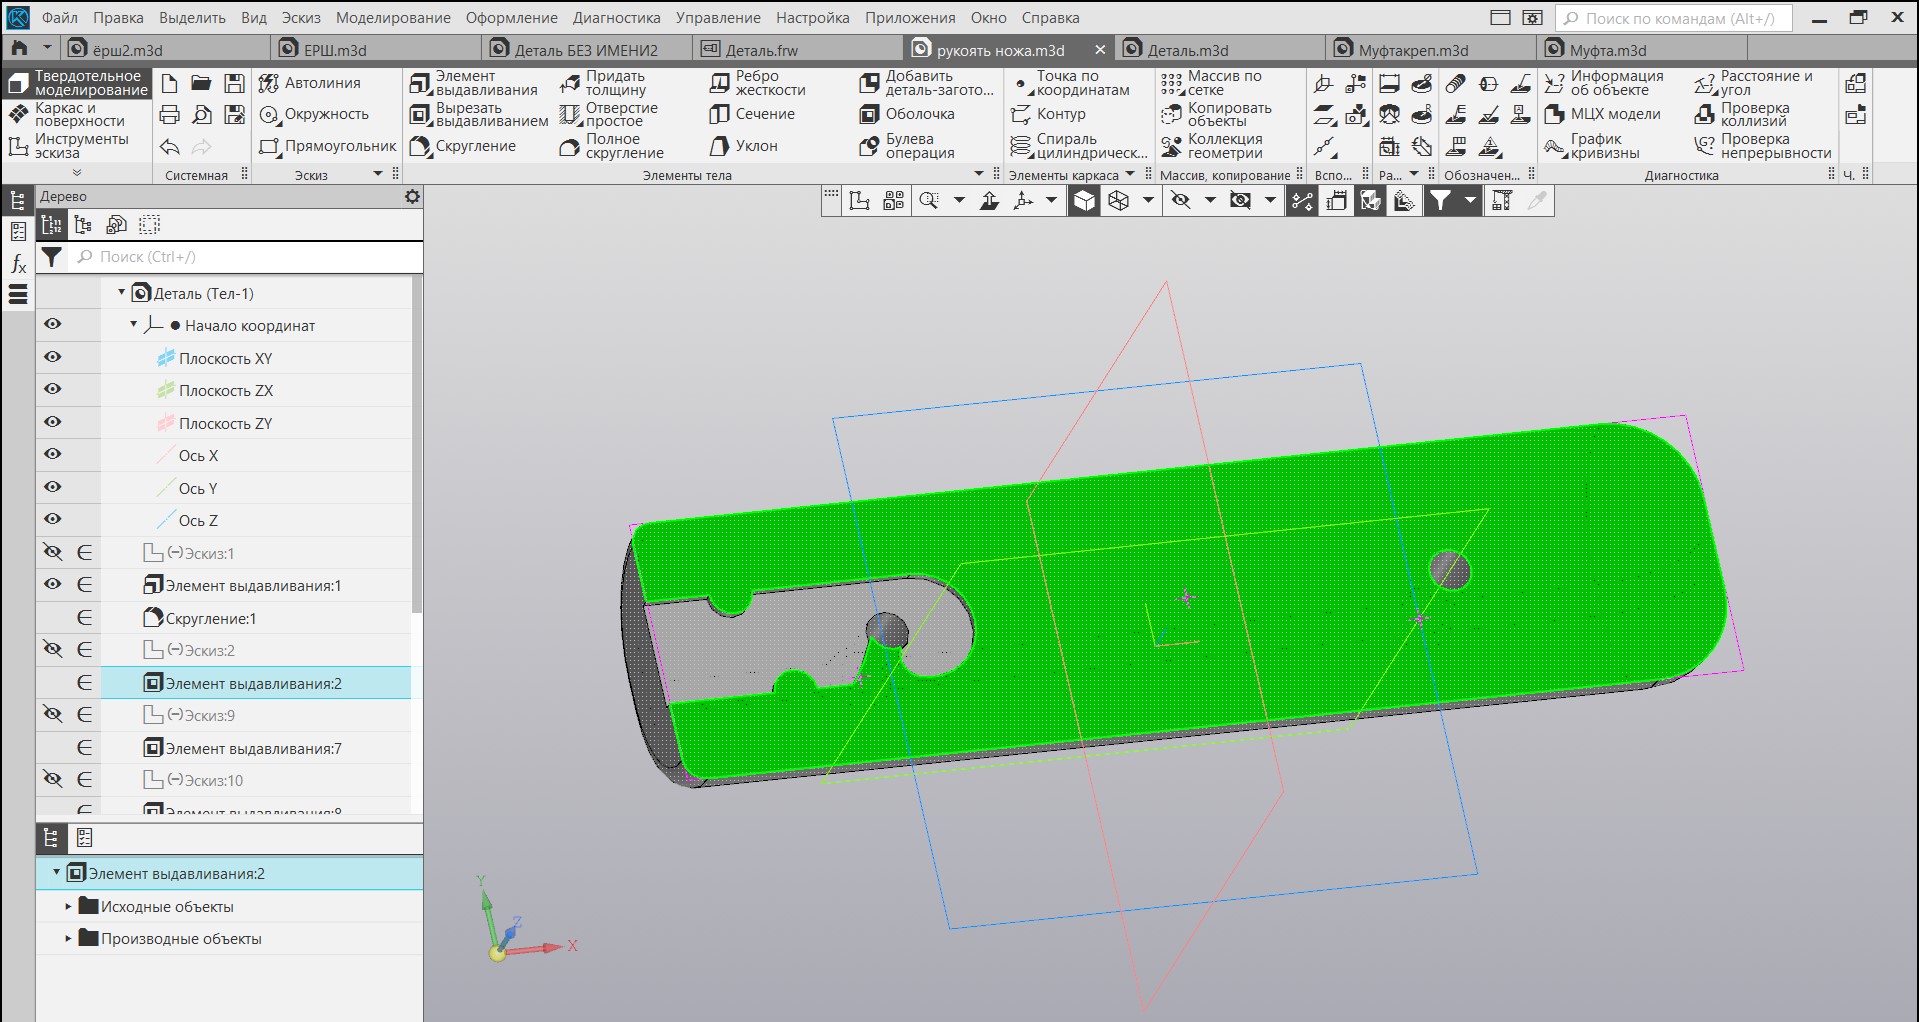Select the Отверстие простое hole tool

[609, 114]
